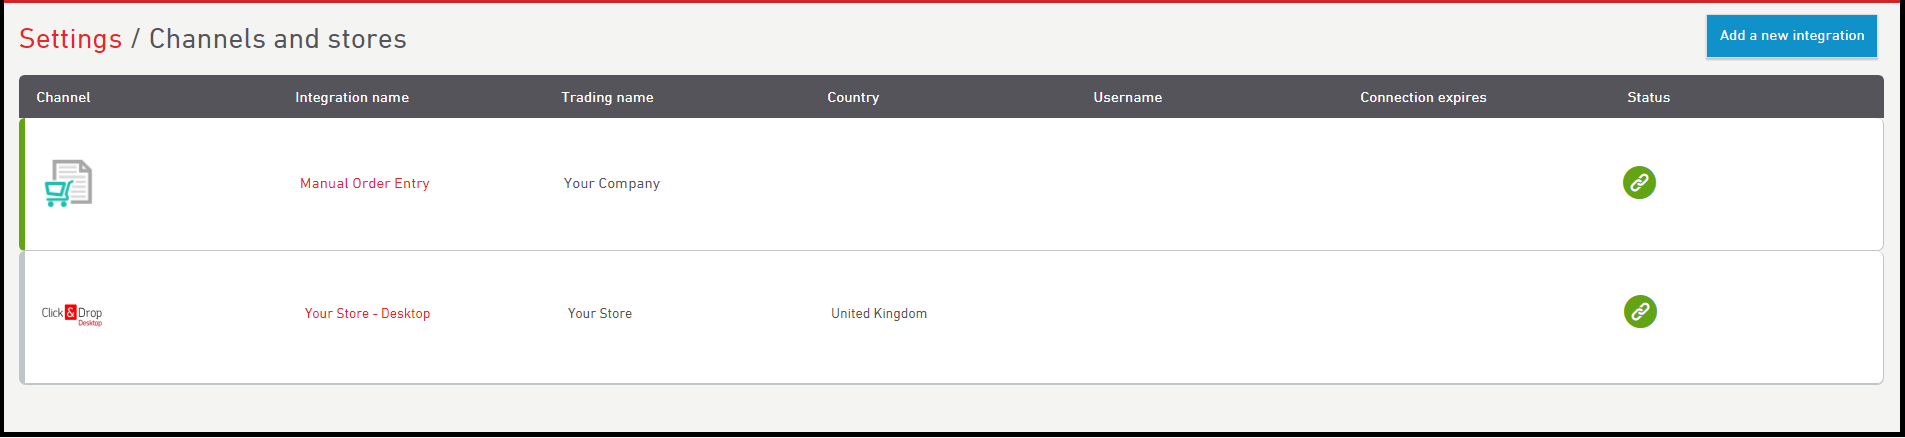Click the green link status icon for Your Store - Desktop

pyautogui.click(x=1640, y=311)
